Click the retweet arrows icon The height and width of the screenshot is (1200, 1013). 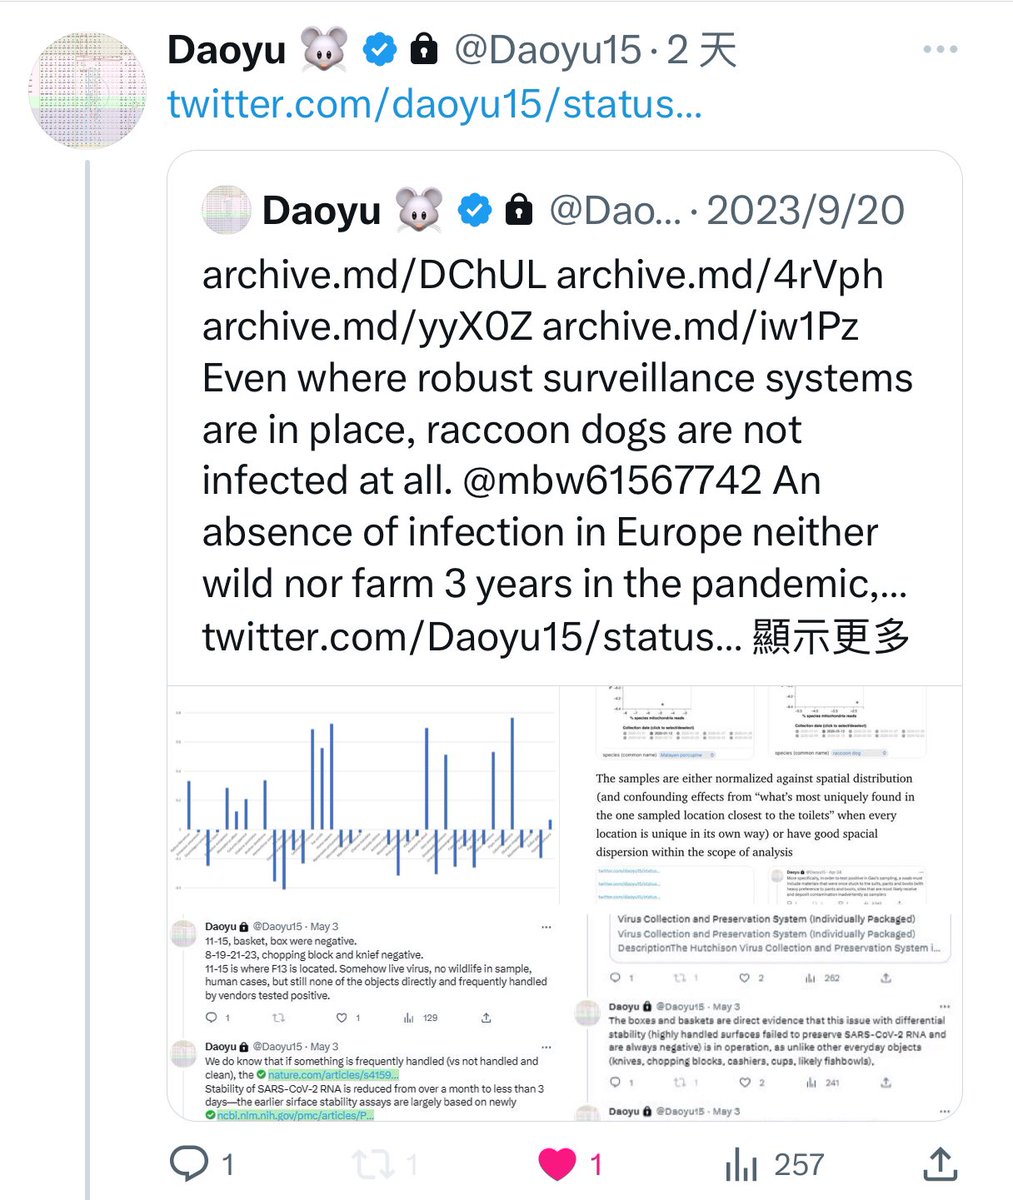coord(371,1163)
